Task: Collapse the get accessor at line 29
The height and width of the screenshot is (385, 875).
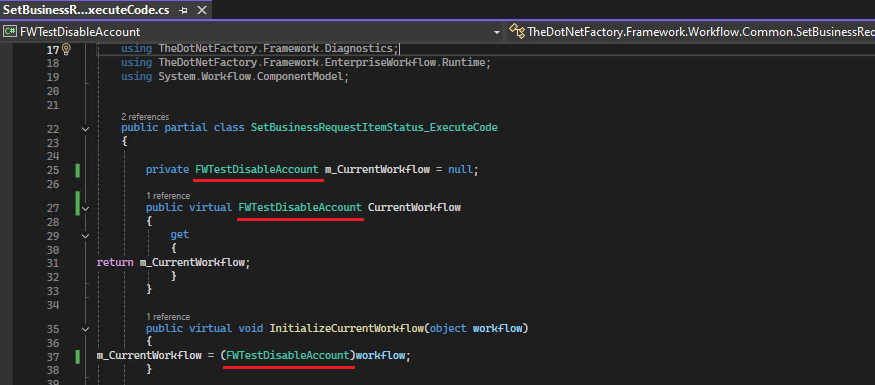Action: click(85, 235)
